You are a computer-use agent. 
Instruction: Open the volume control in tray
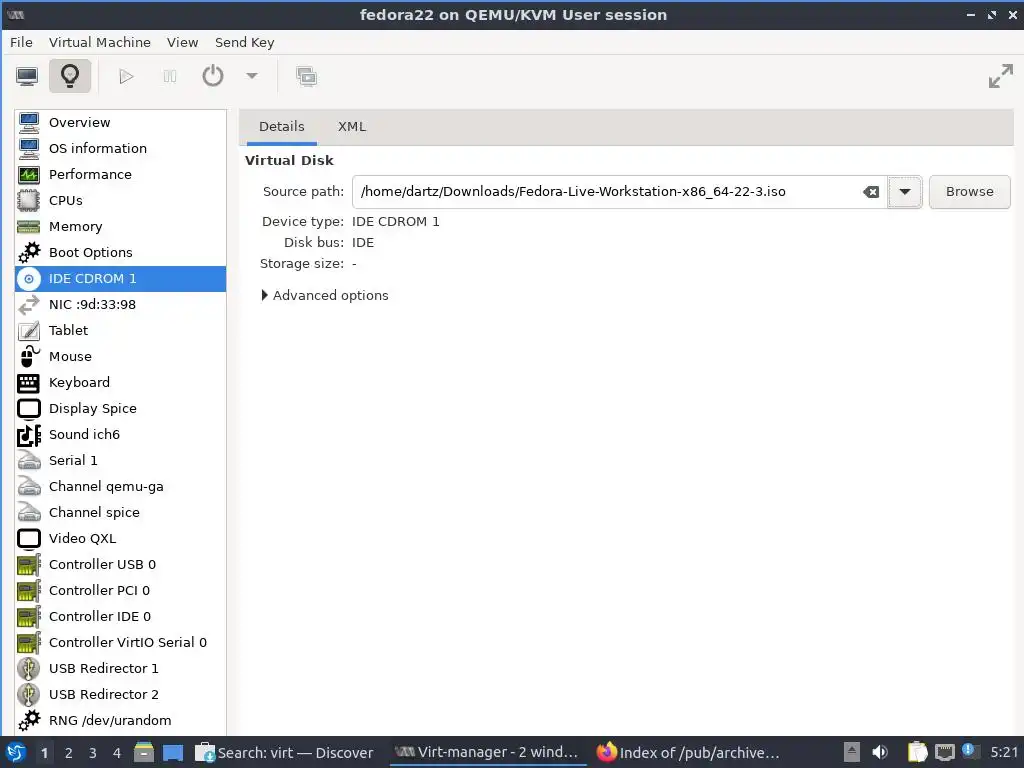pos(880,752)
